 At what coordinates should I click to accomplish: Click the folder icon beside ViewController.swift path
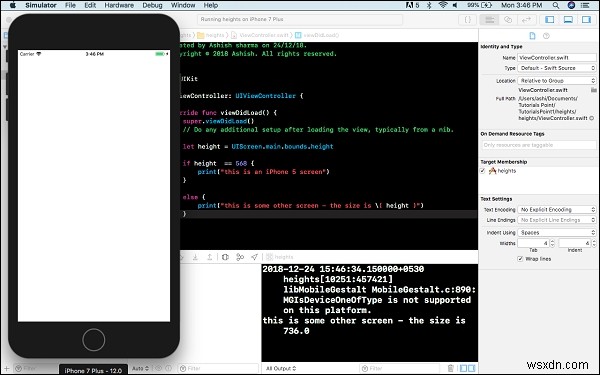coord(593,90)
